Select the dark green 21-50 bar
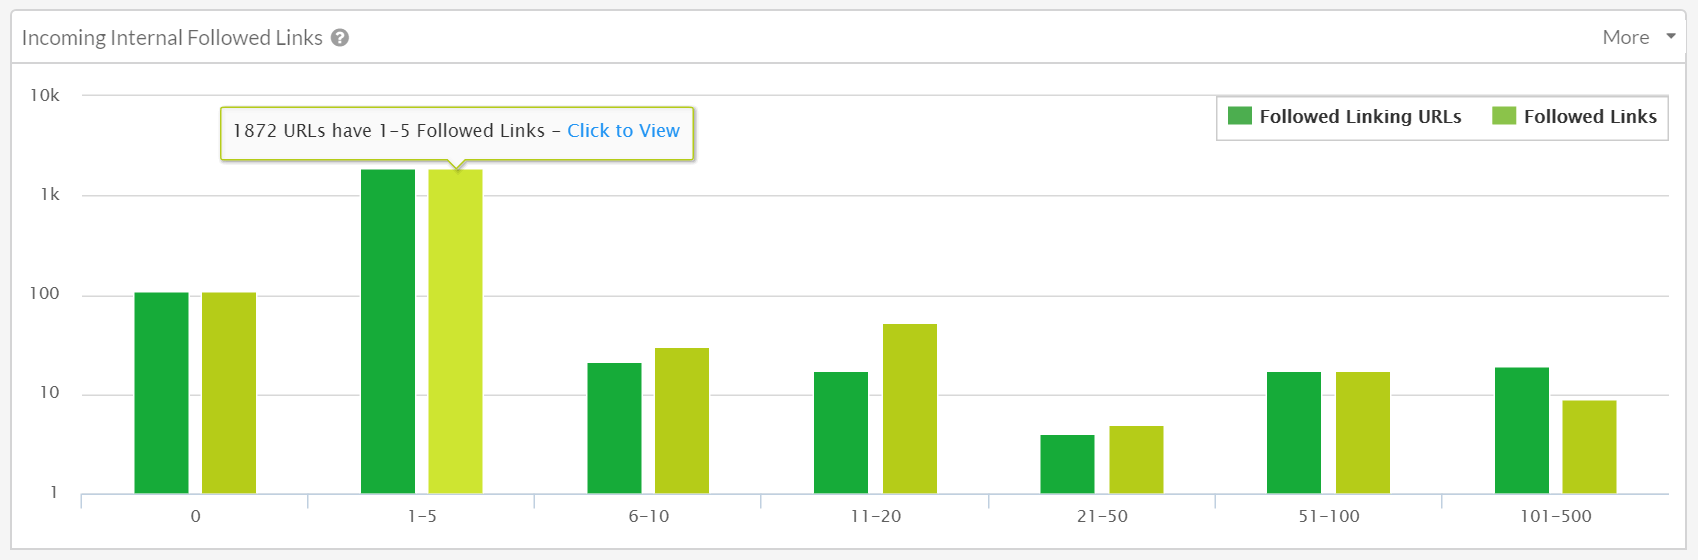 coord(1067,464)
